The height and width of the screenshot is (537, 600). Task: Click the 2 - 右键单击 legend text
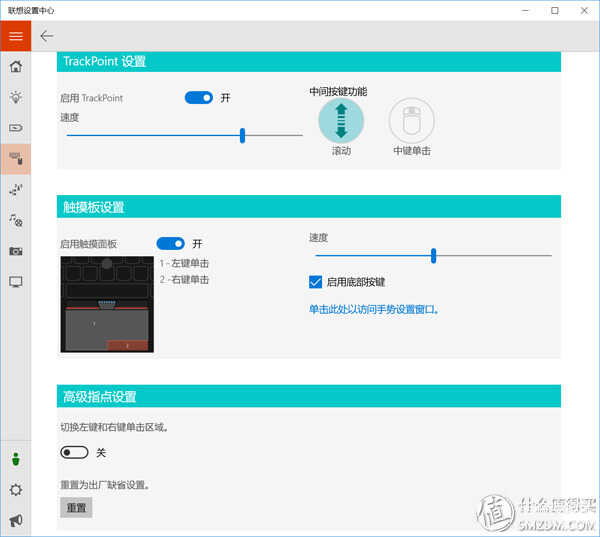tap(184, 280)
